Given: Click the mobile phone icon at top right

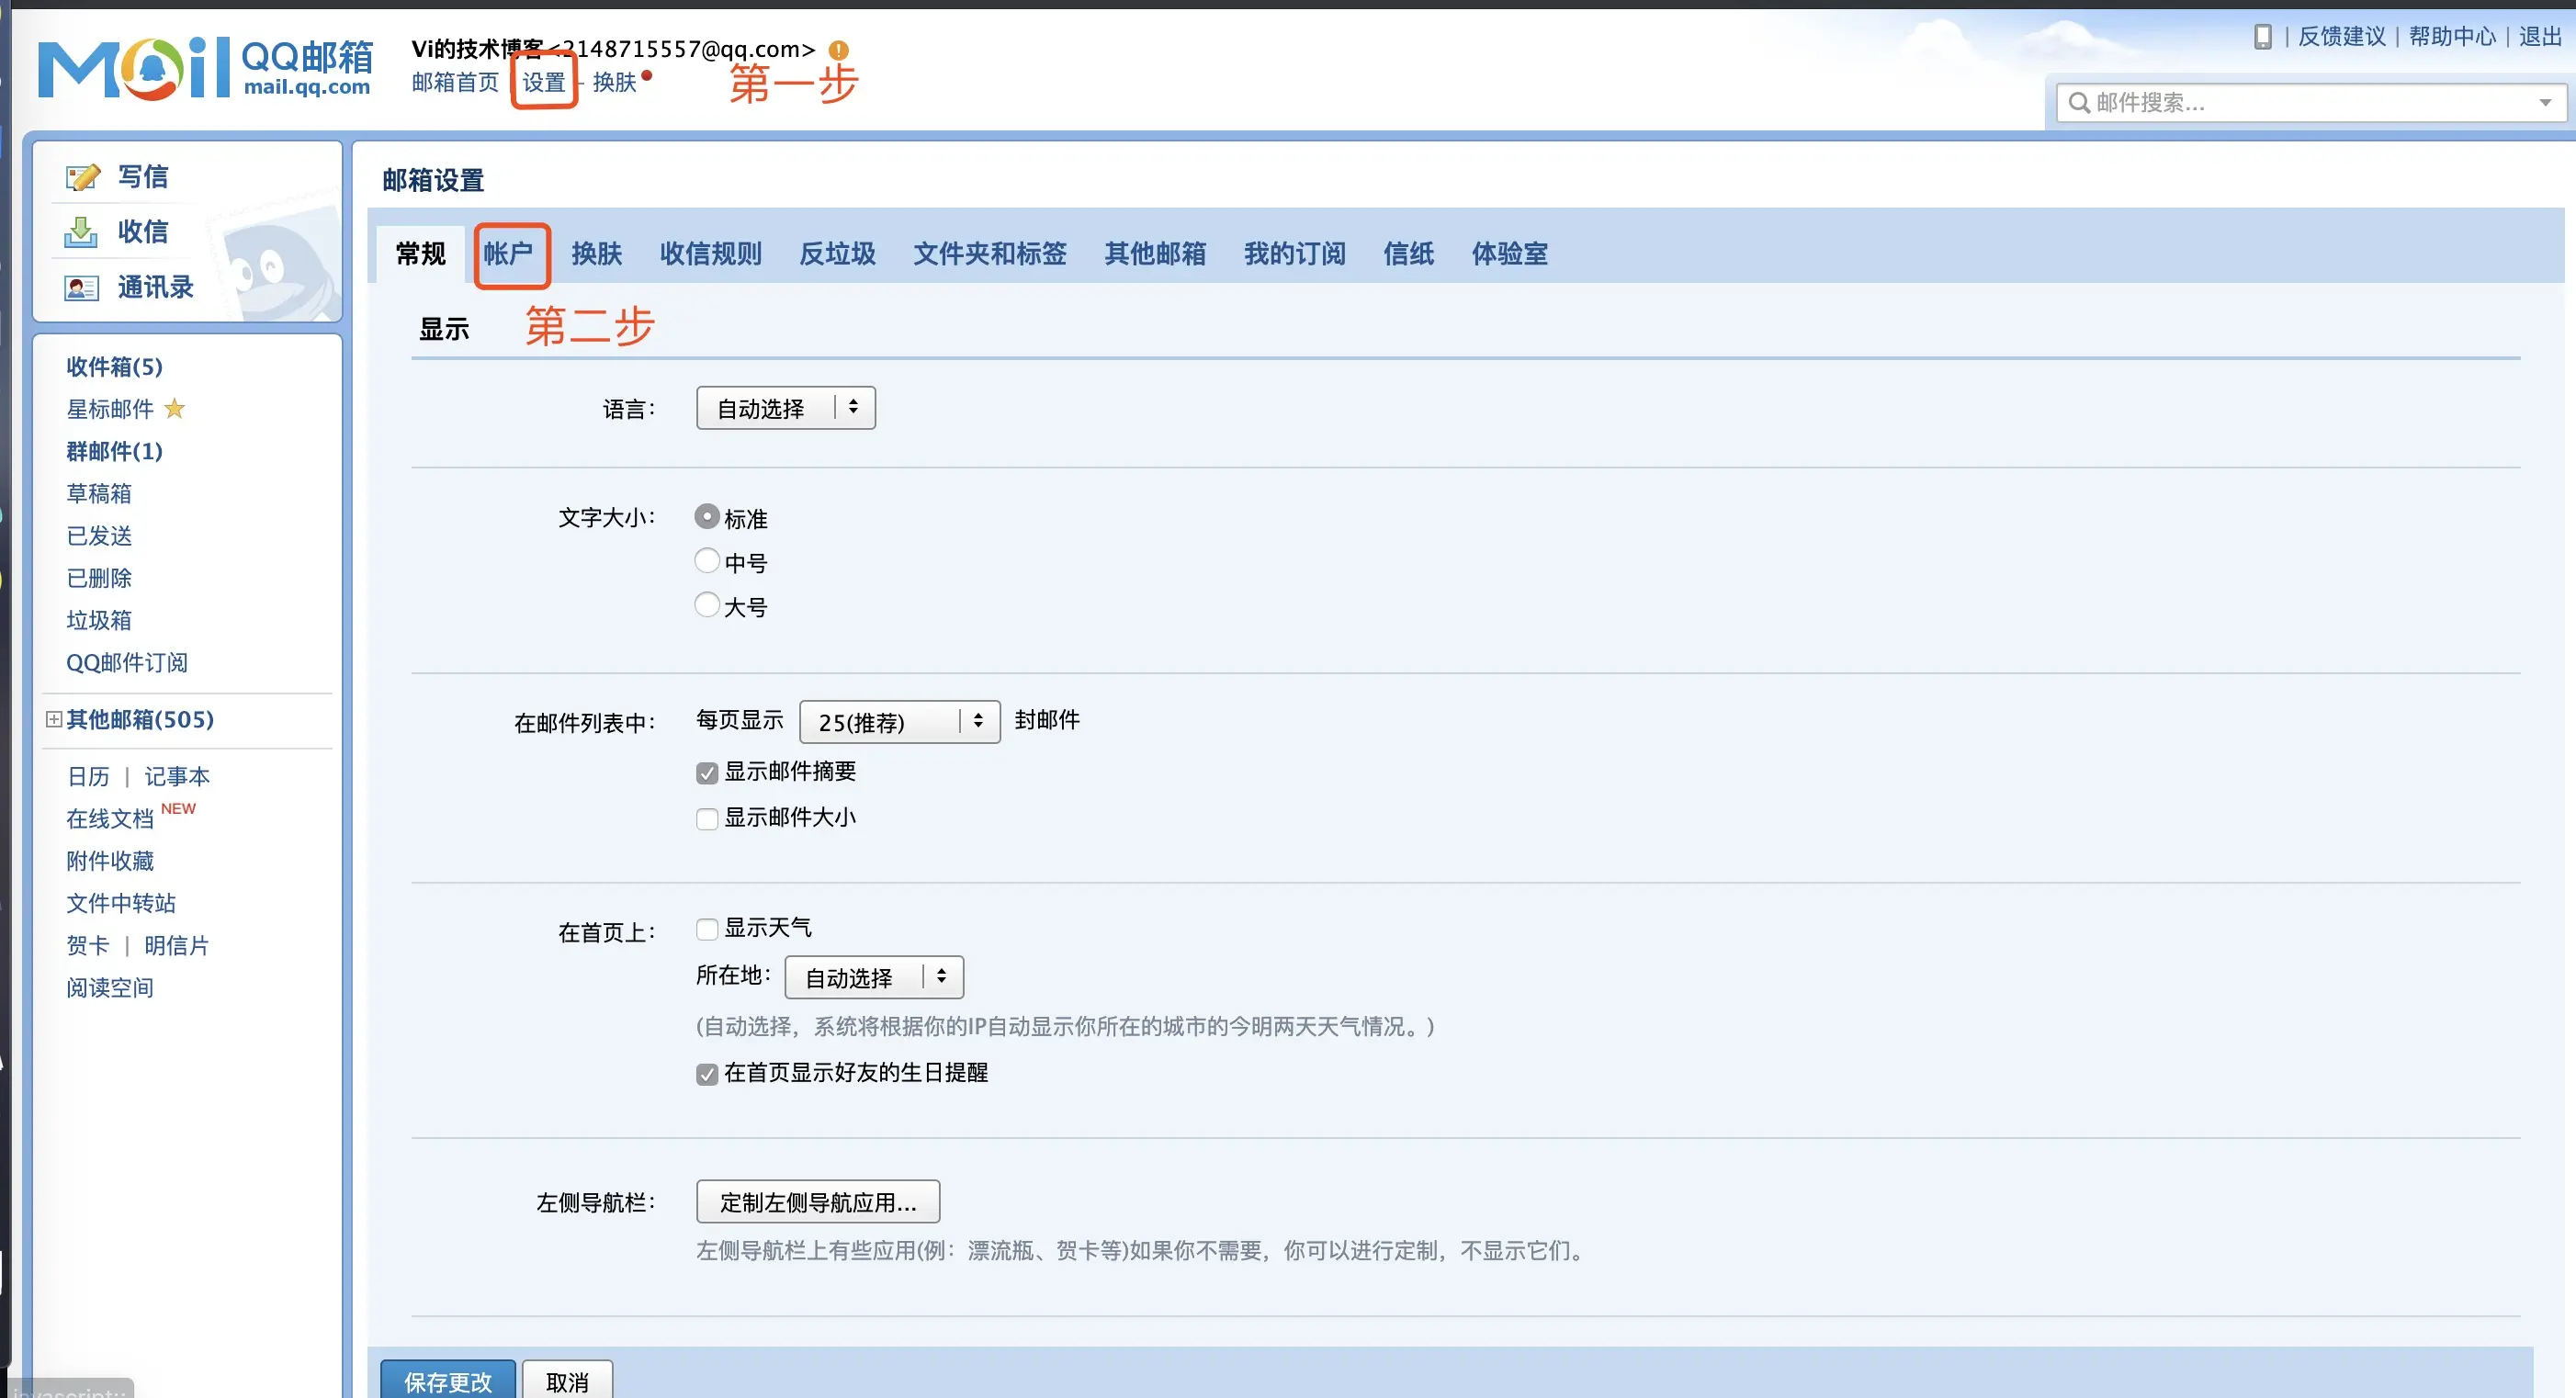Looking at the screenshot, I should pos(2262,37).
